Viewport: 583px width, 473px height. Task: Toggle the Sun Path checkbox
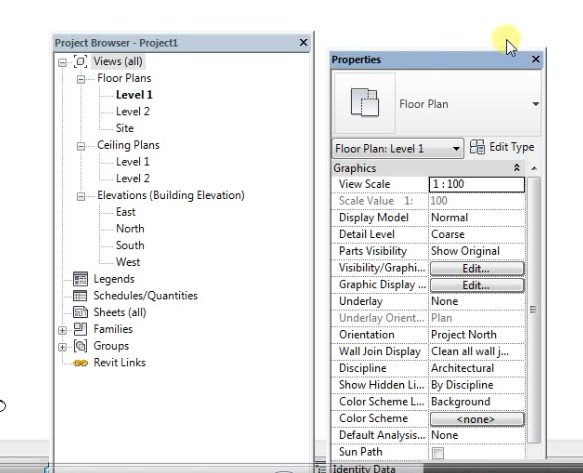click(438, 453)
